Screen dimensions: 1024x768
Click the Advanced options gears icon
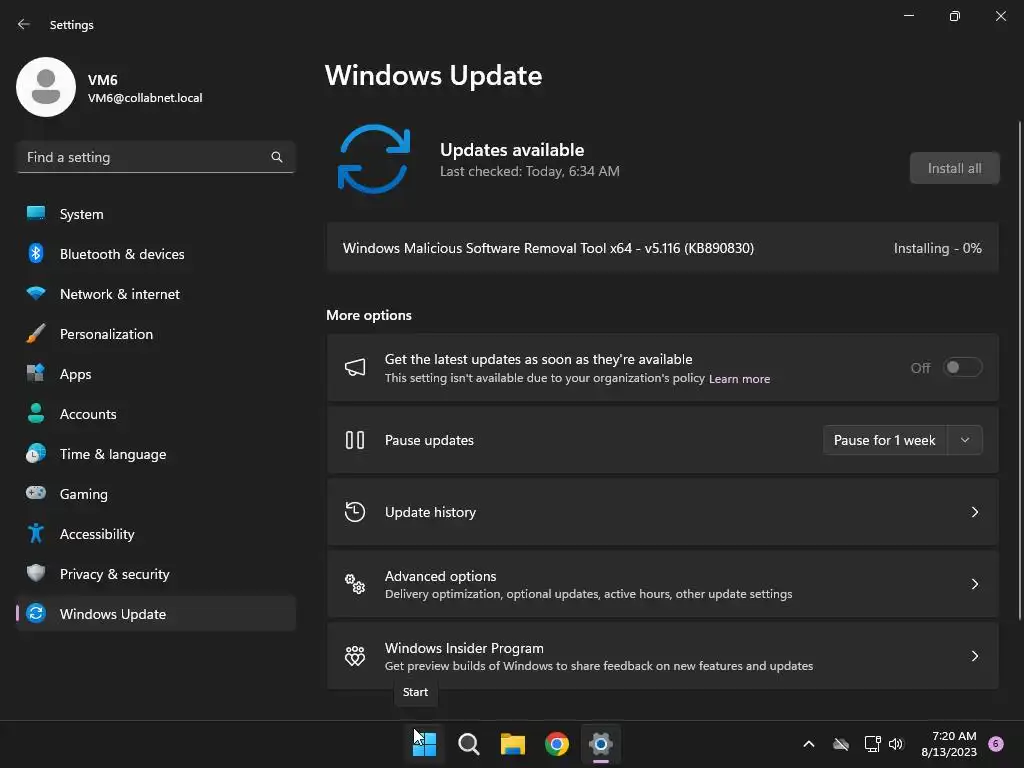coord(355,584)
